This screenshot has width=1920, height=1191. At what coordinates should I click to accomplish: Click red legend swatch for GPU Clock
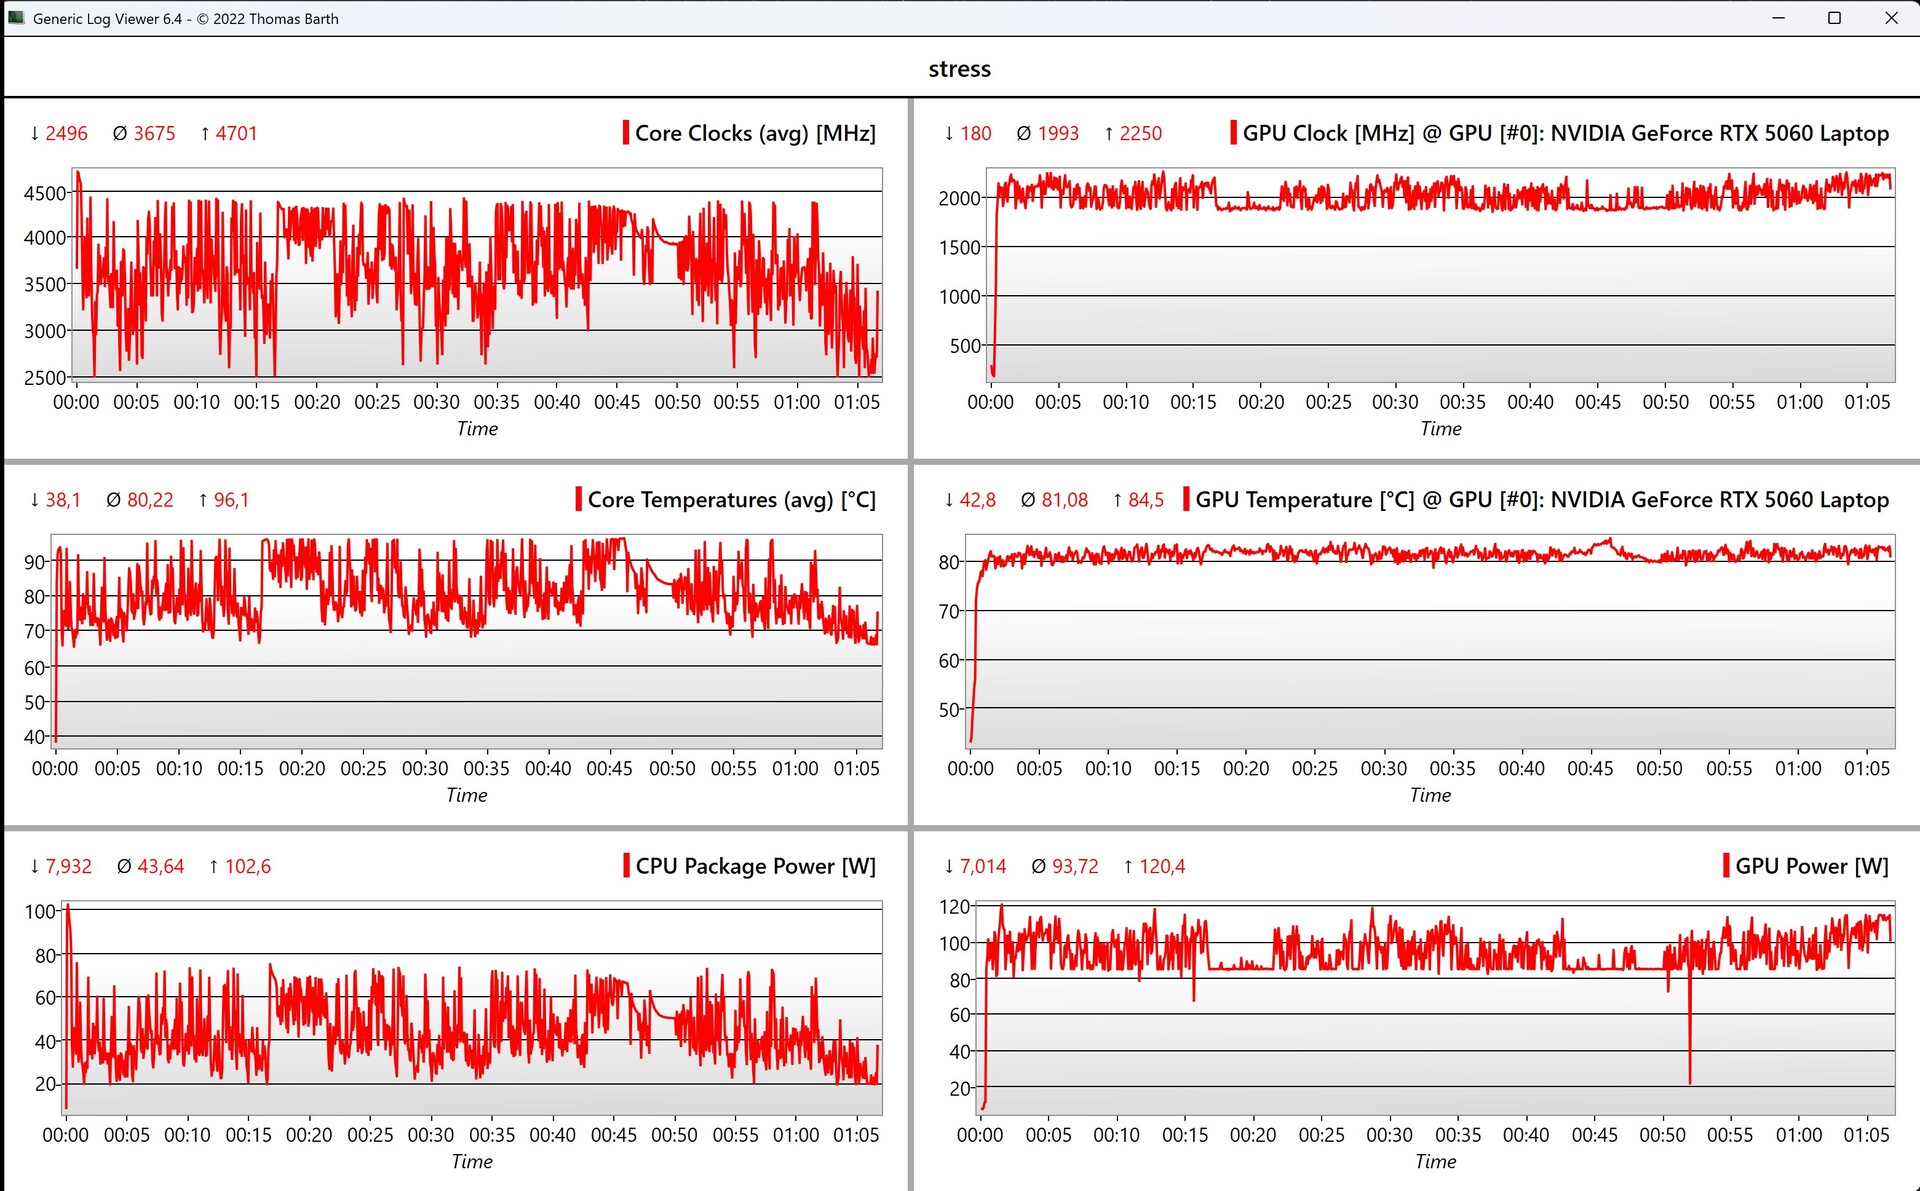pyautogui.click(x=1233, y=133)
